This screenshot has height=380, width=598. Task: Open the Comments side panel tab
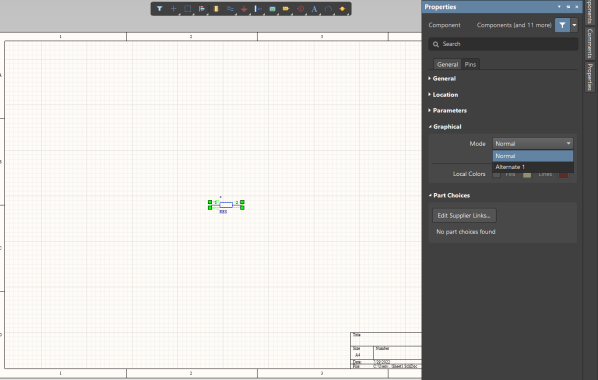tap(590, 43)
